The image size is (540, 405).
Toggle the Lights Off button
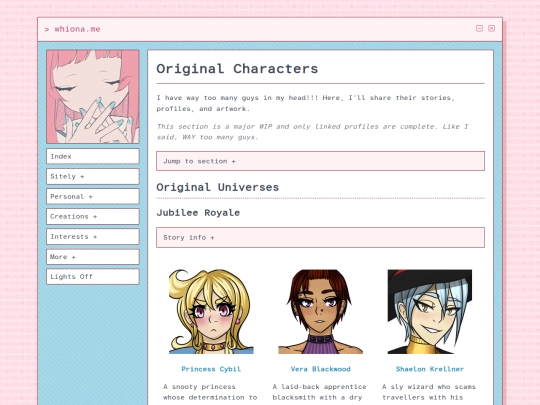[x=93, y=277]
